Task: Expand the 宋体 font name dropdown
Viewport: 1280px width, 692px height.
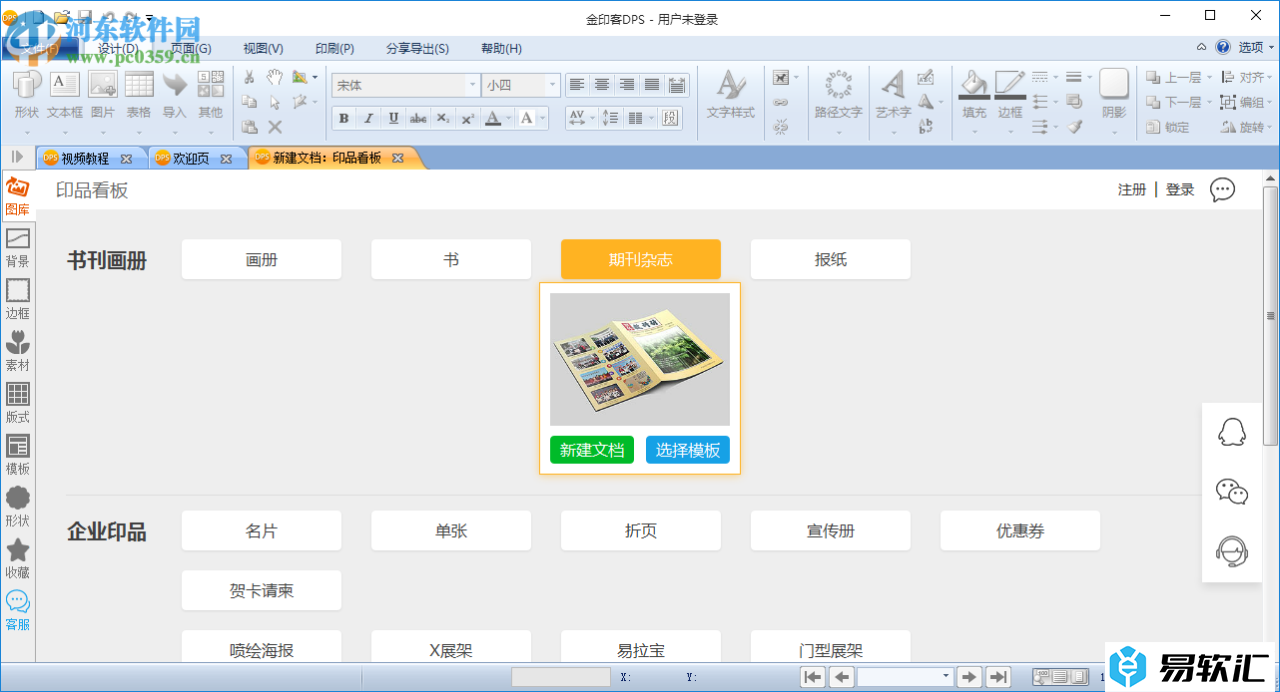Action: click(x=472, y=86)
